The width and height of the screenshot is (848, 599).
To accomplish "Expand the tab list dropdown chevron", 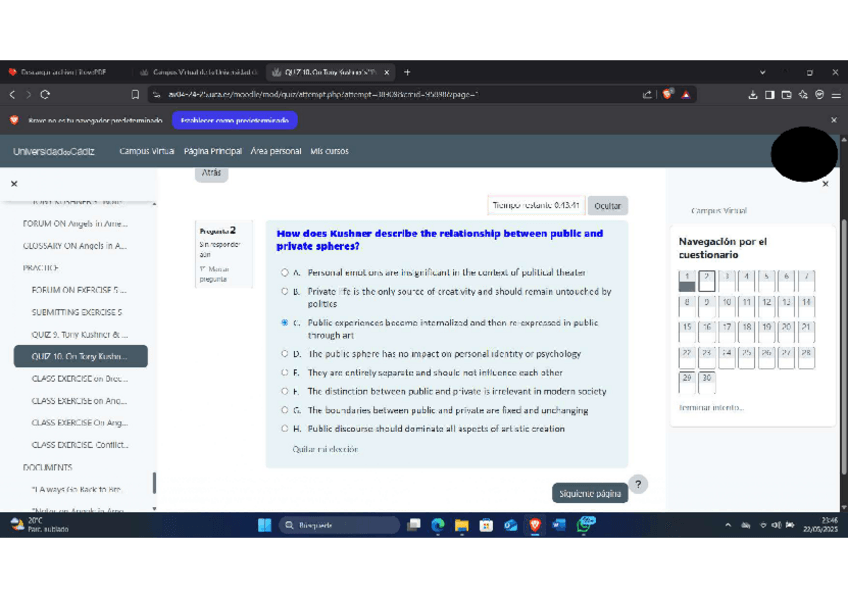I will tap(764, 72).
